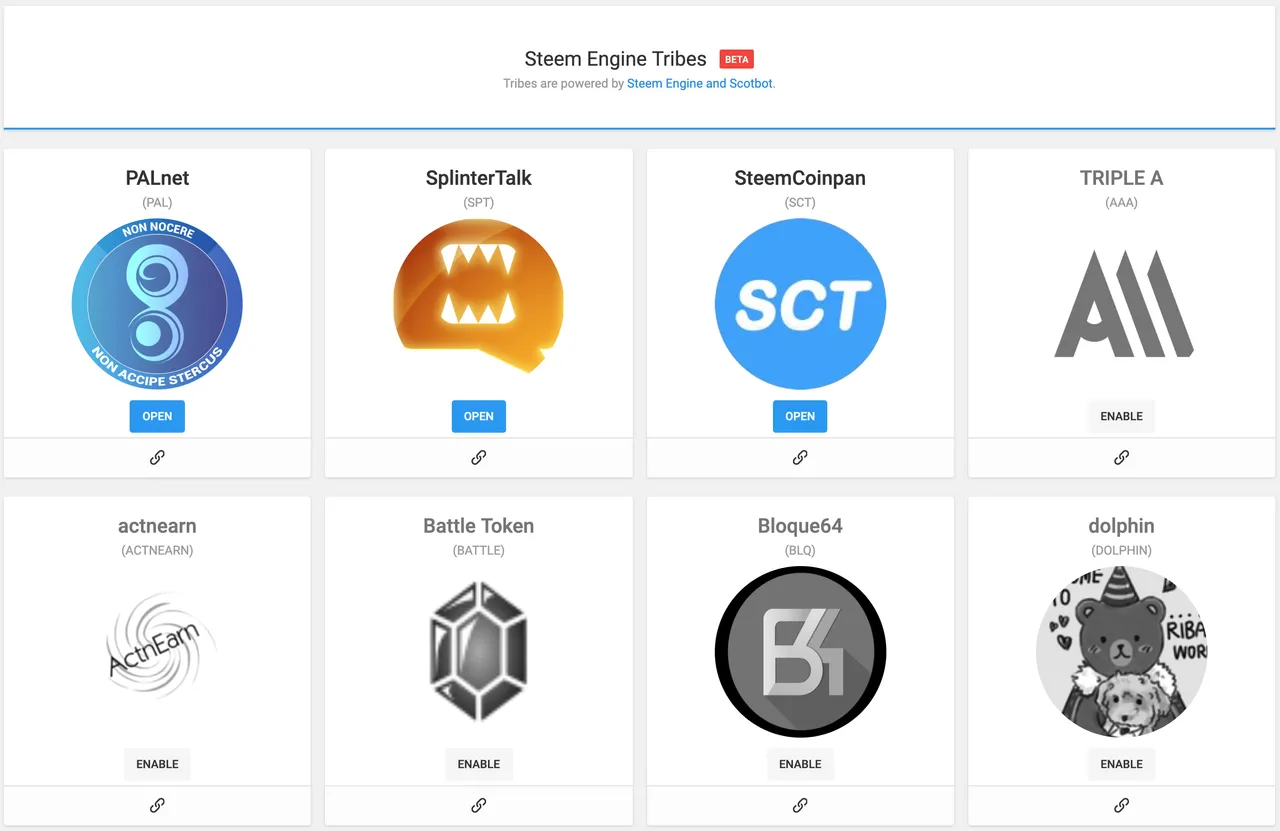Enable the TRIPLE A tribe
The height and width of the screenshot is (831, 1280).
click(1121, 416)
